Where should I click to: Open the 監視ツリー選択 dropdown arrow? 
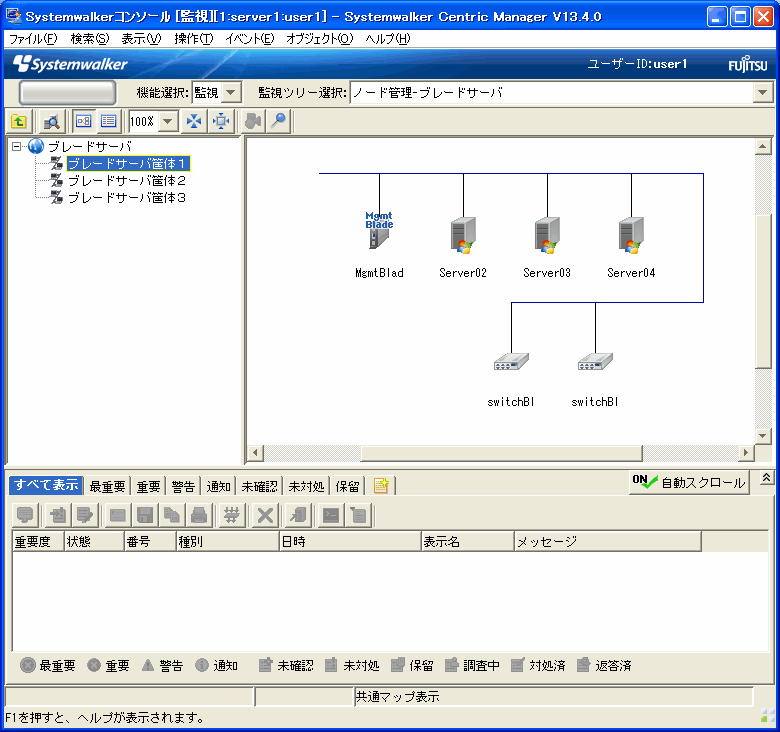click(763, 92)
